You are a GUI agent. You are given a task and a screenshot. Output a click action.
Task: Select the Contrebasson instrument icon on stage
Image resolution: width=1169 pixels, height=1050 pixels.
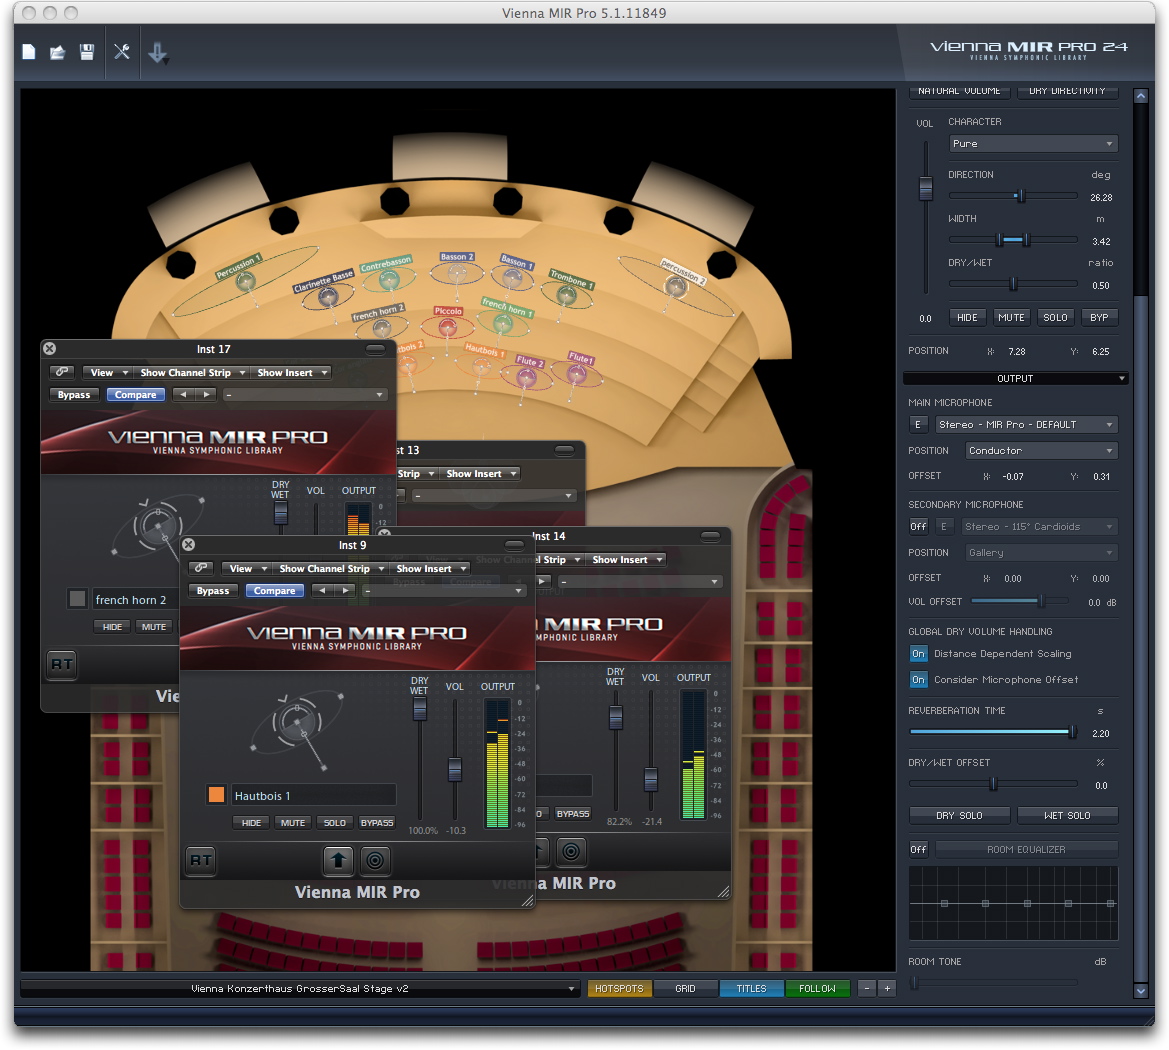click(389, 280)
